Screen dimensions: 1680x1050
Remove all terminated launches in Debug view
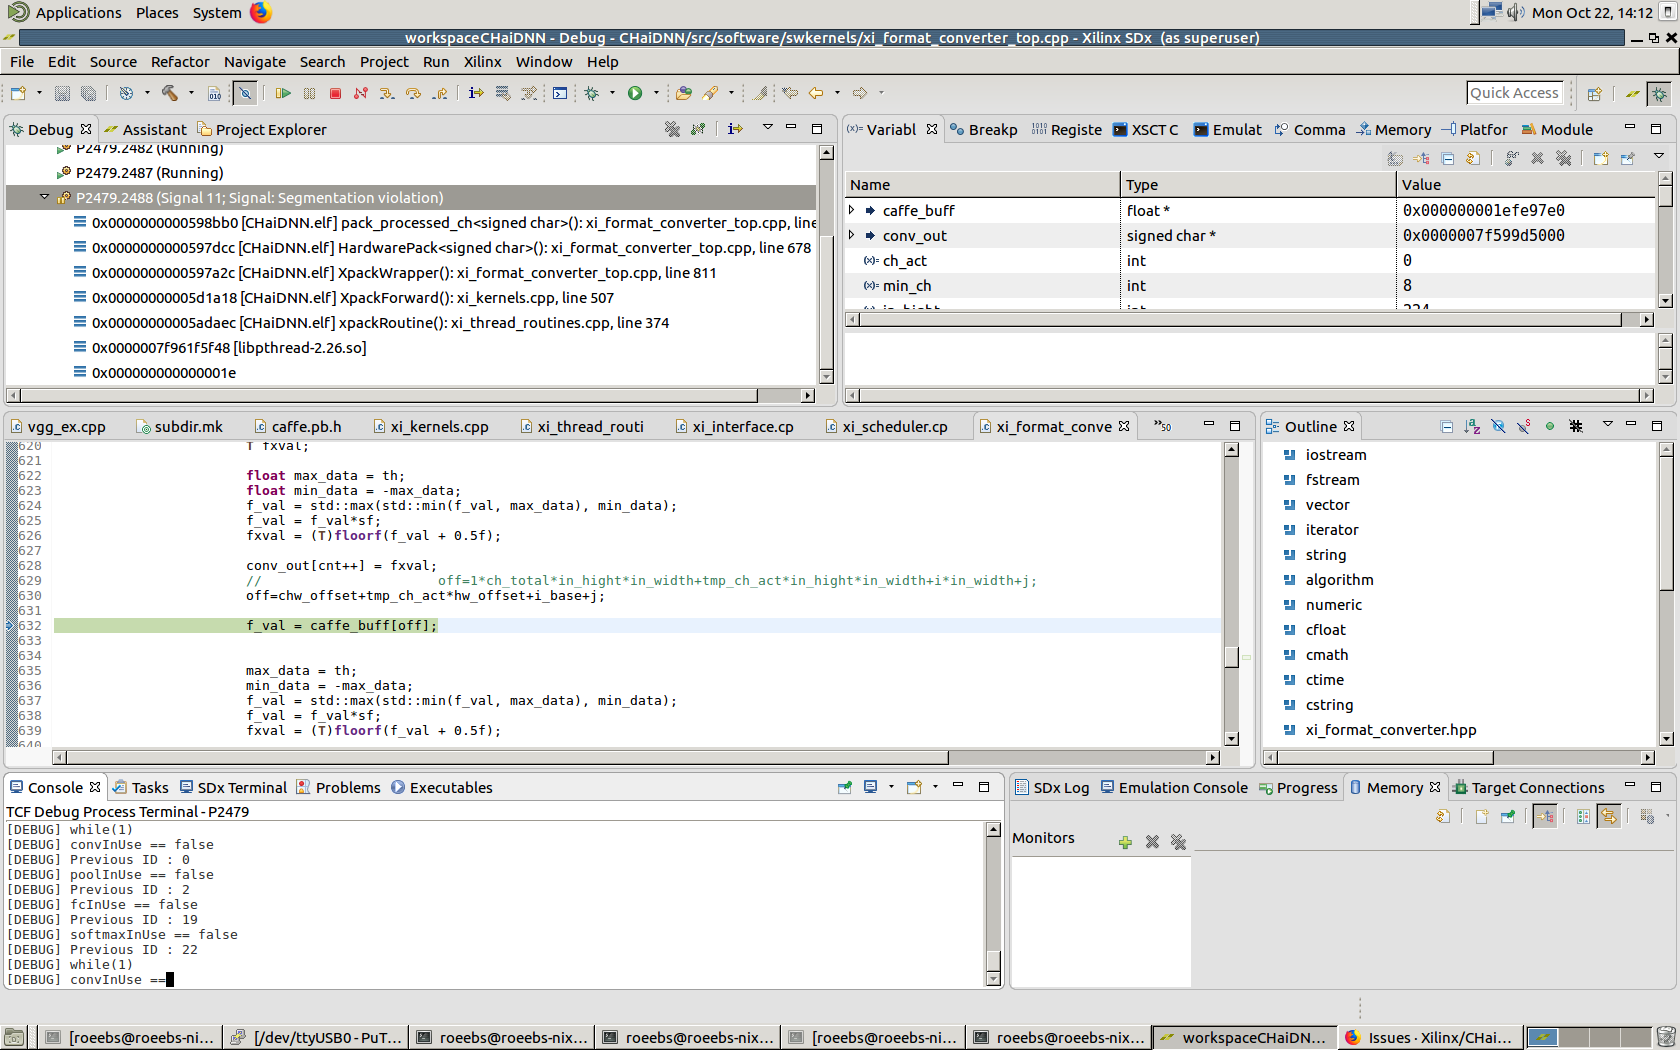672,130
